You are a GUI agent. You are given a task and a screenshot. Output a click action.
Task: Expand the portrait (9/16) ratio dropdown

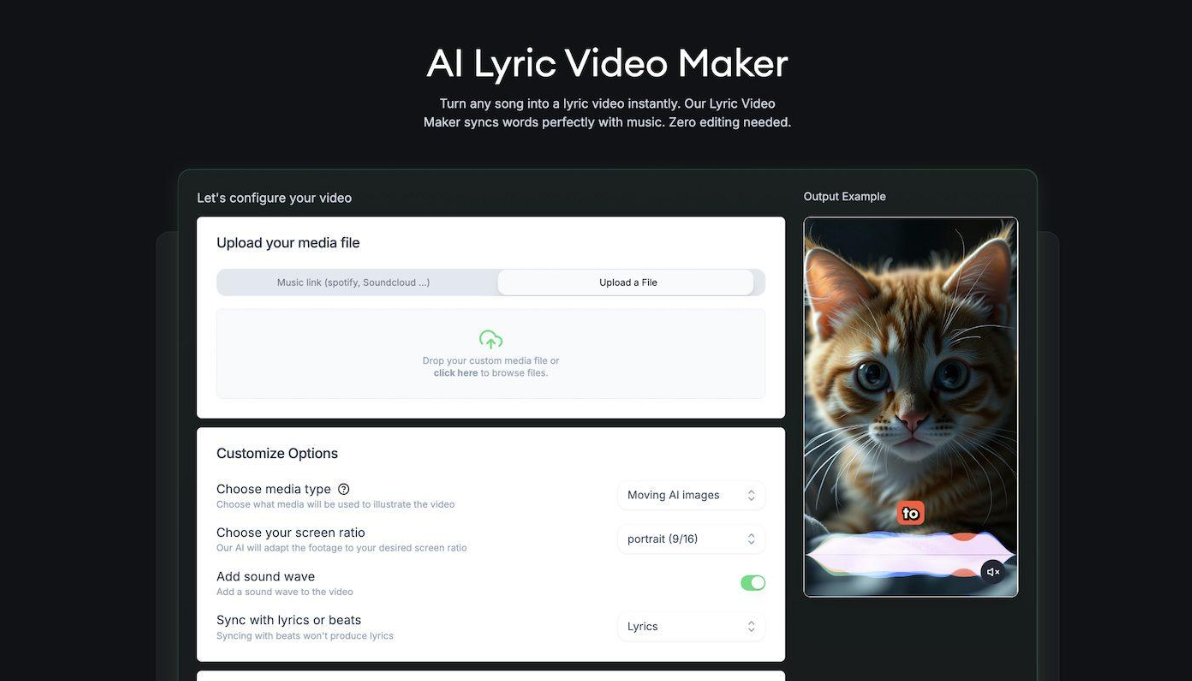(x=690, y=539)
